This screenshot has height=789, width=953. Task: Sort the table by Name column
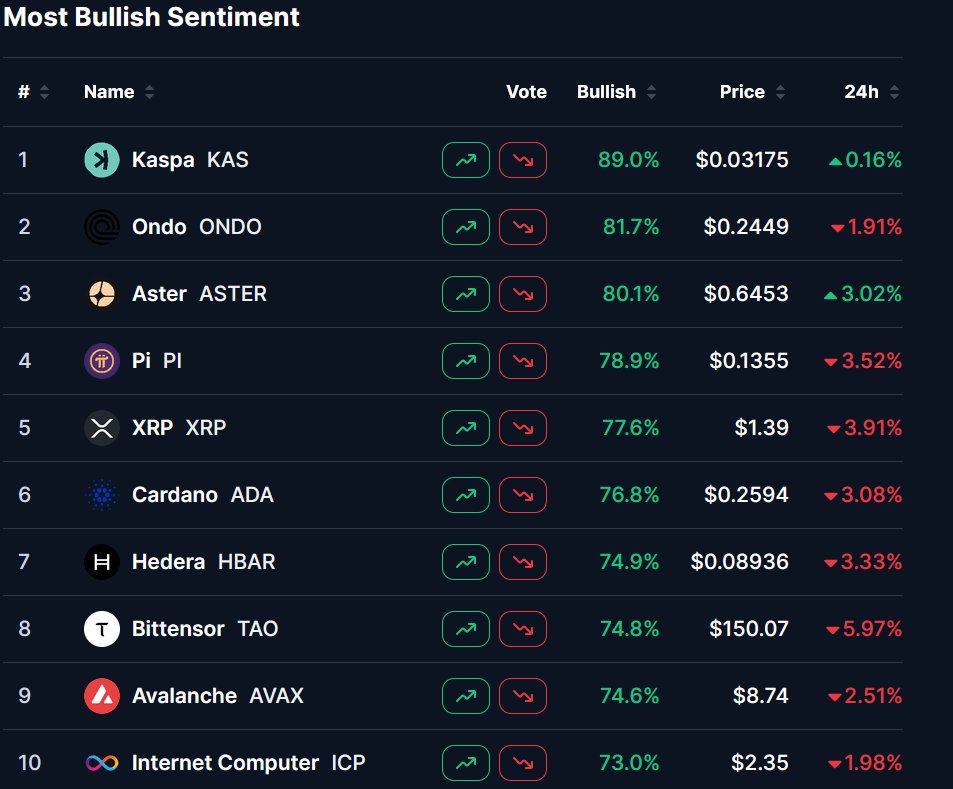coord(119,92)
